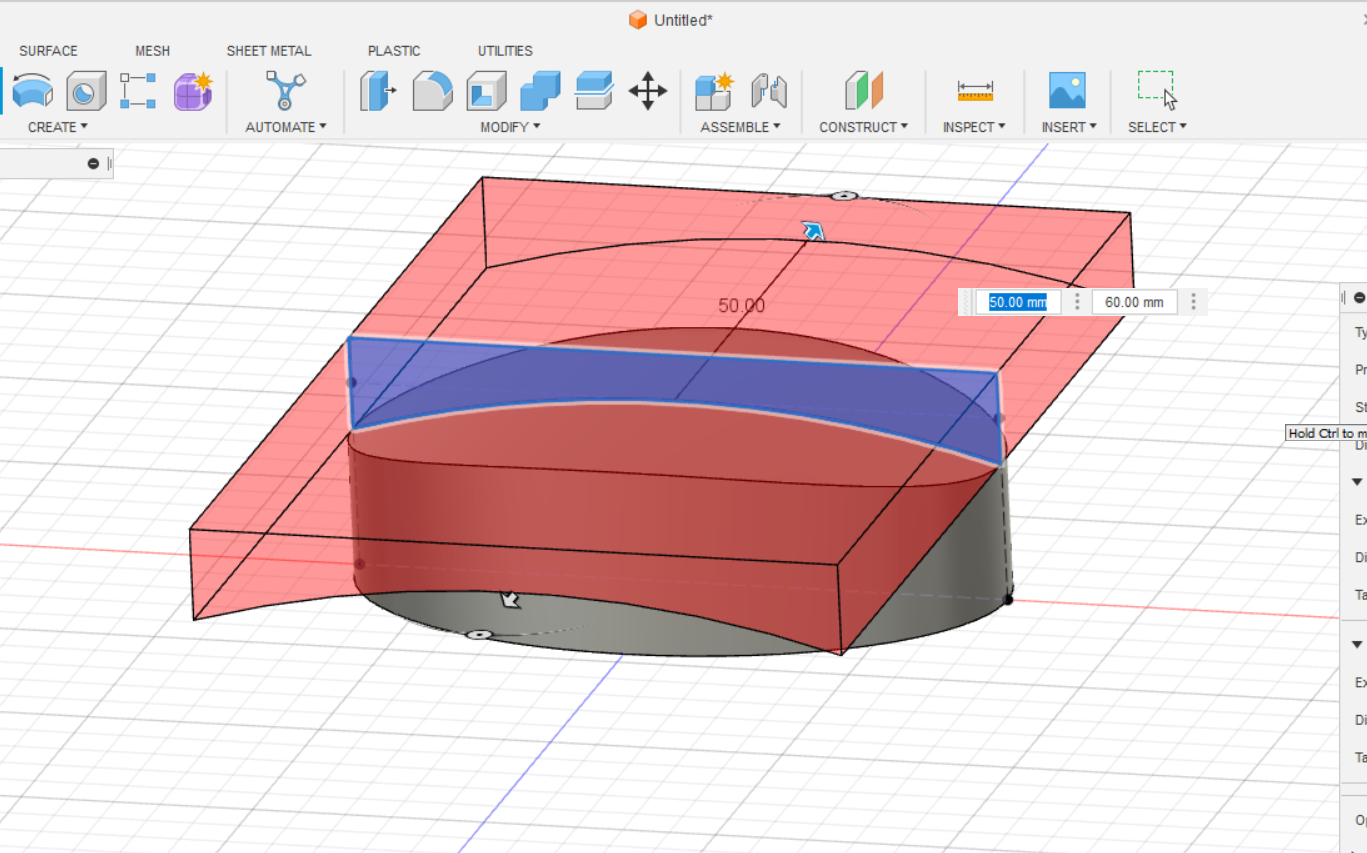The height and width of the screenshot is (853, 1367).
Task: Open options menu beside 60.00 mm field
Action: (1193, 302)
